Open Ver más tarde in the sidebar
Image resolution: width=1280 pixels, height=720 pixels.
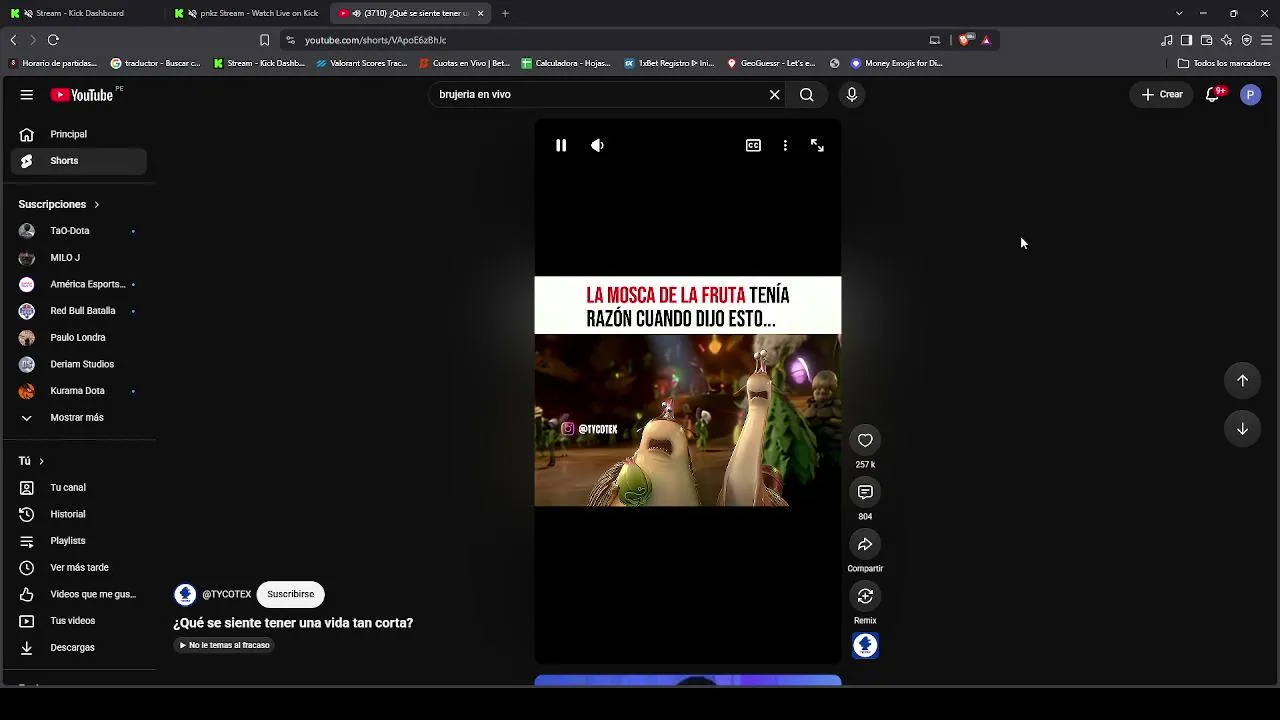pos(79,568)
